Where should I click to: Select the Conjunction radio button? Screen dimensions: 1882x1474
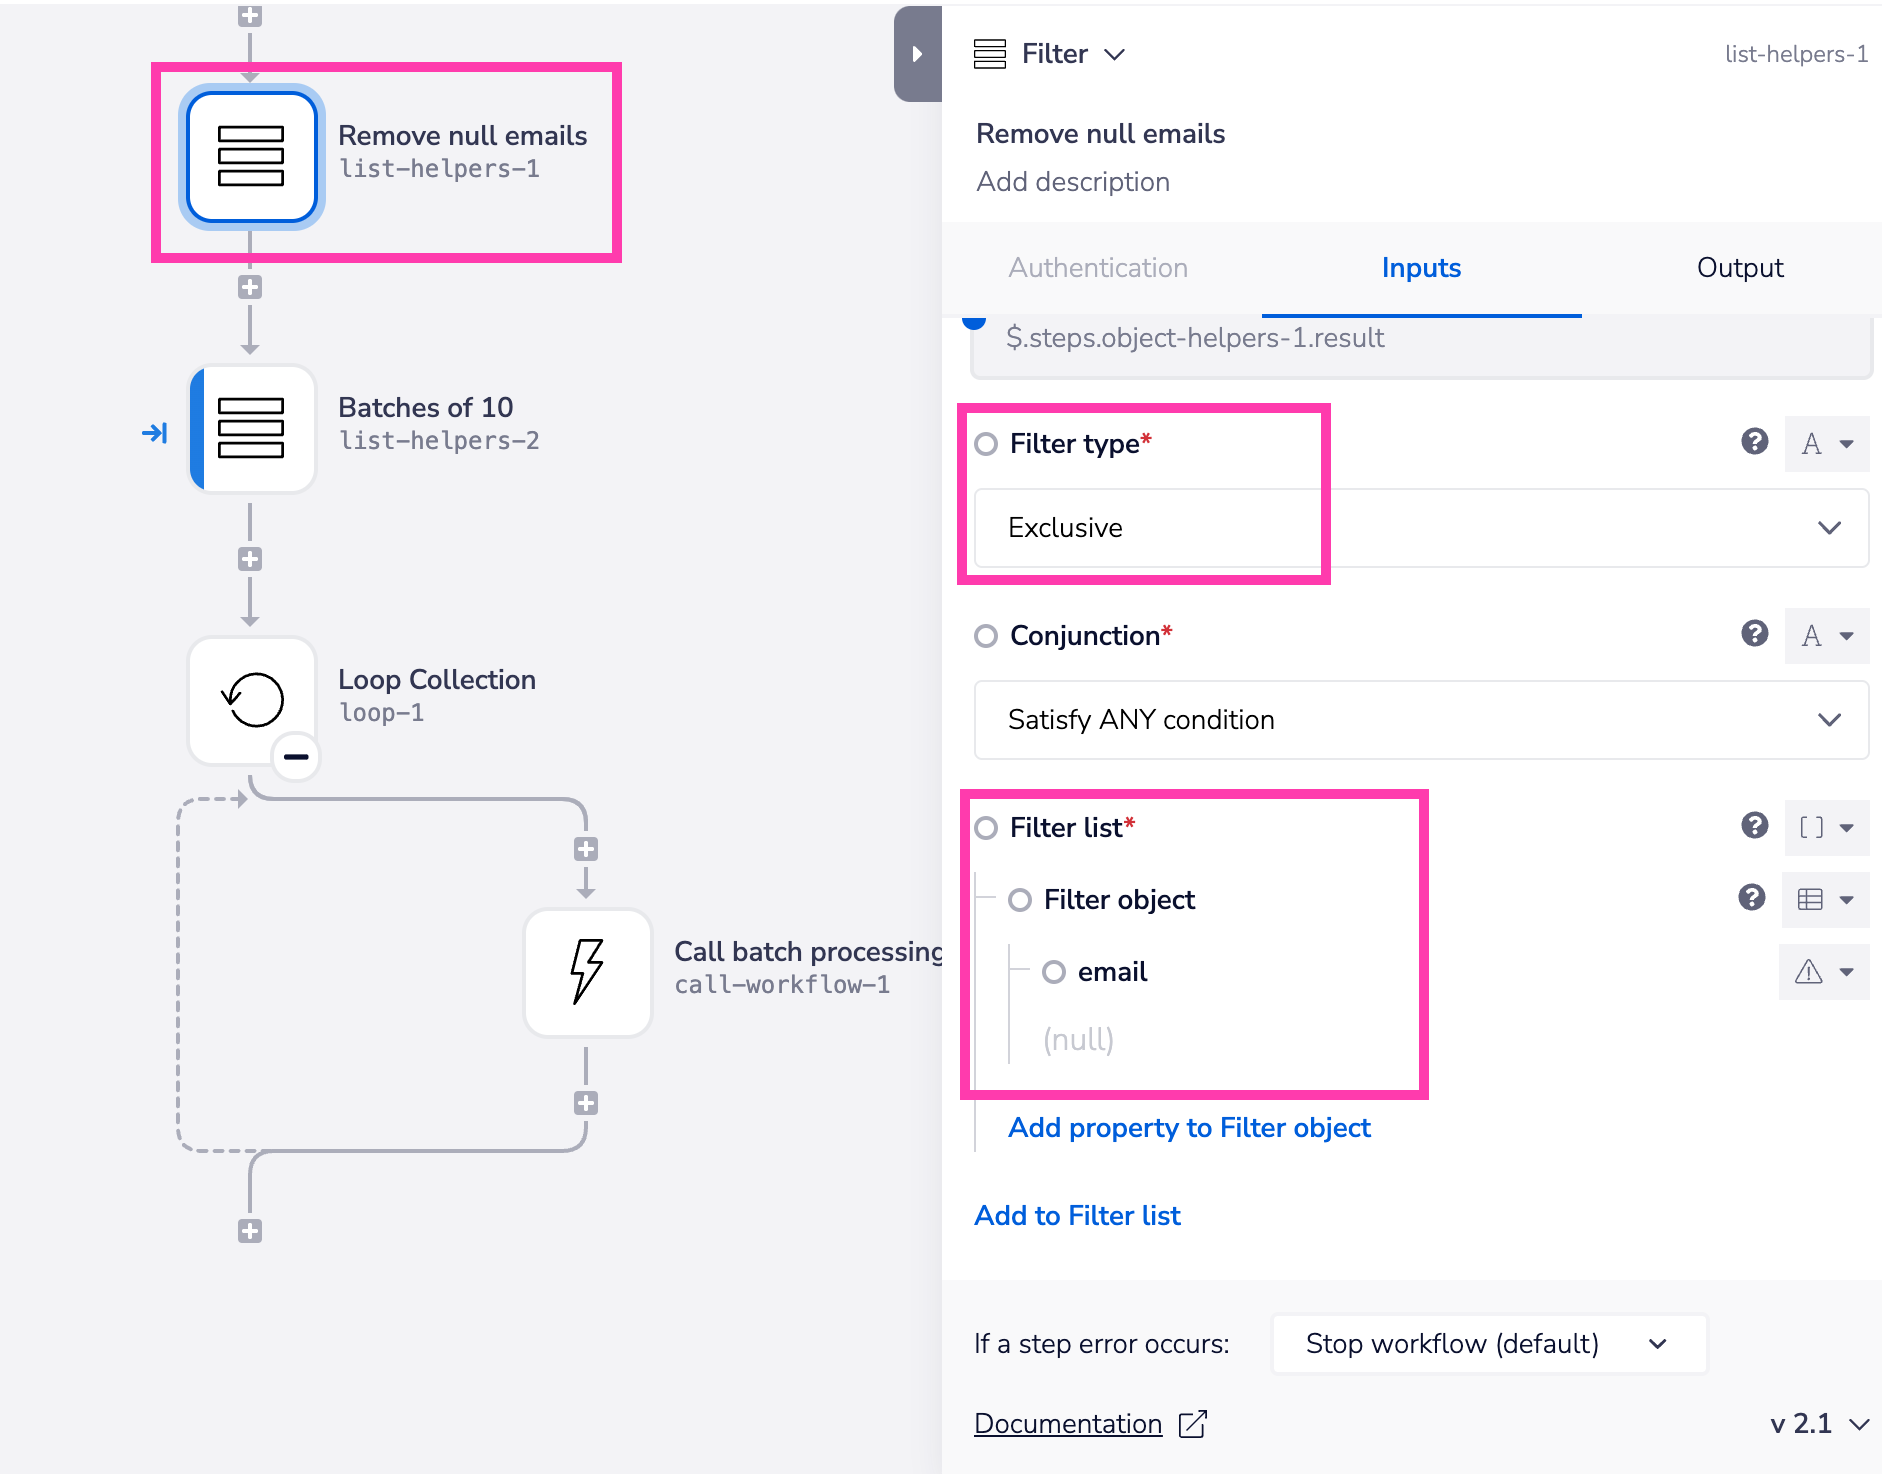pos(986,636)
